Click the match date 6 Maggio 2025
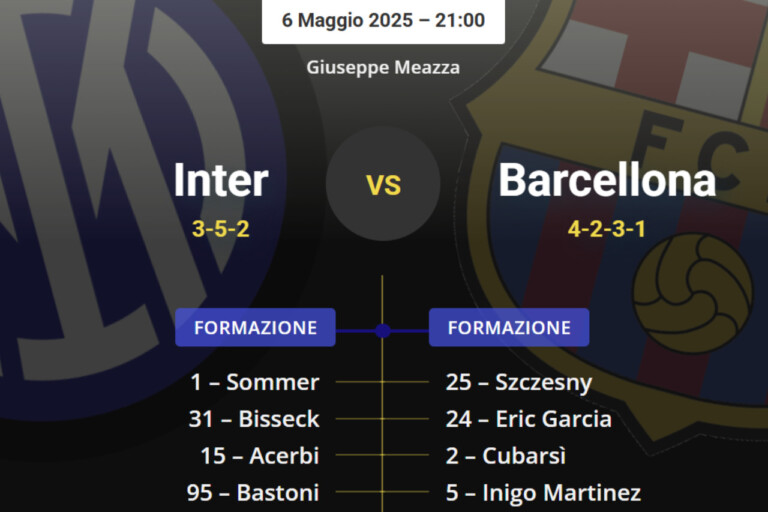The width and height of the screenshot is (768, 512). (383, 20)
